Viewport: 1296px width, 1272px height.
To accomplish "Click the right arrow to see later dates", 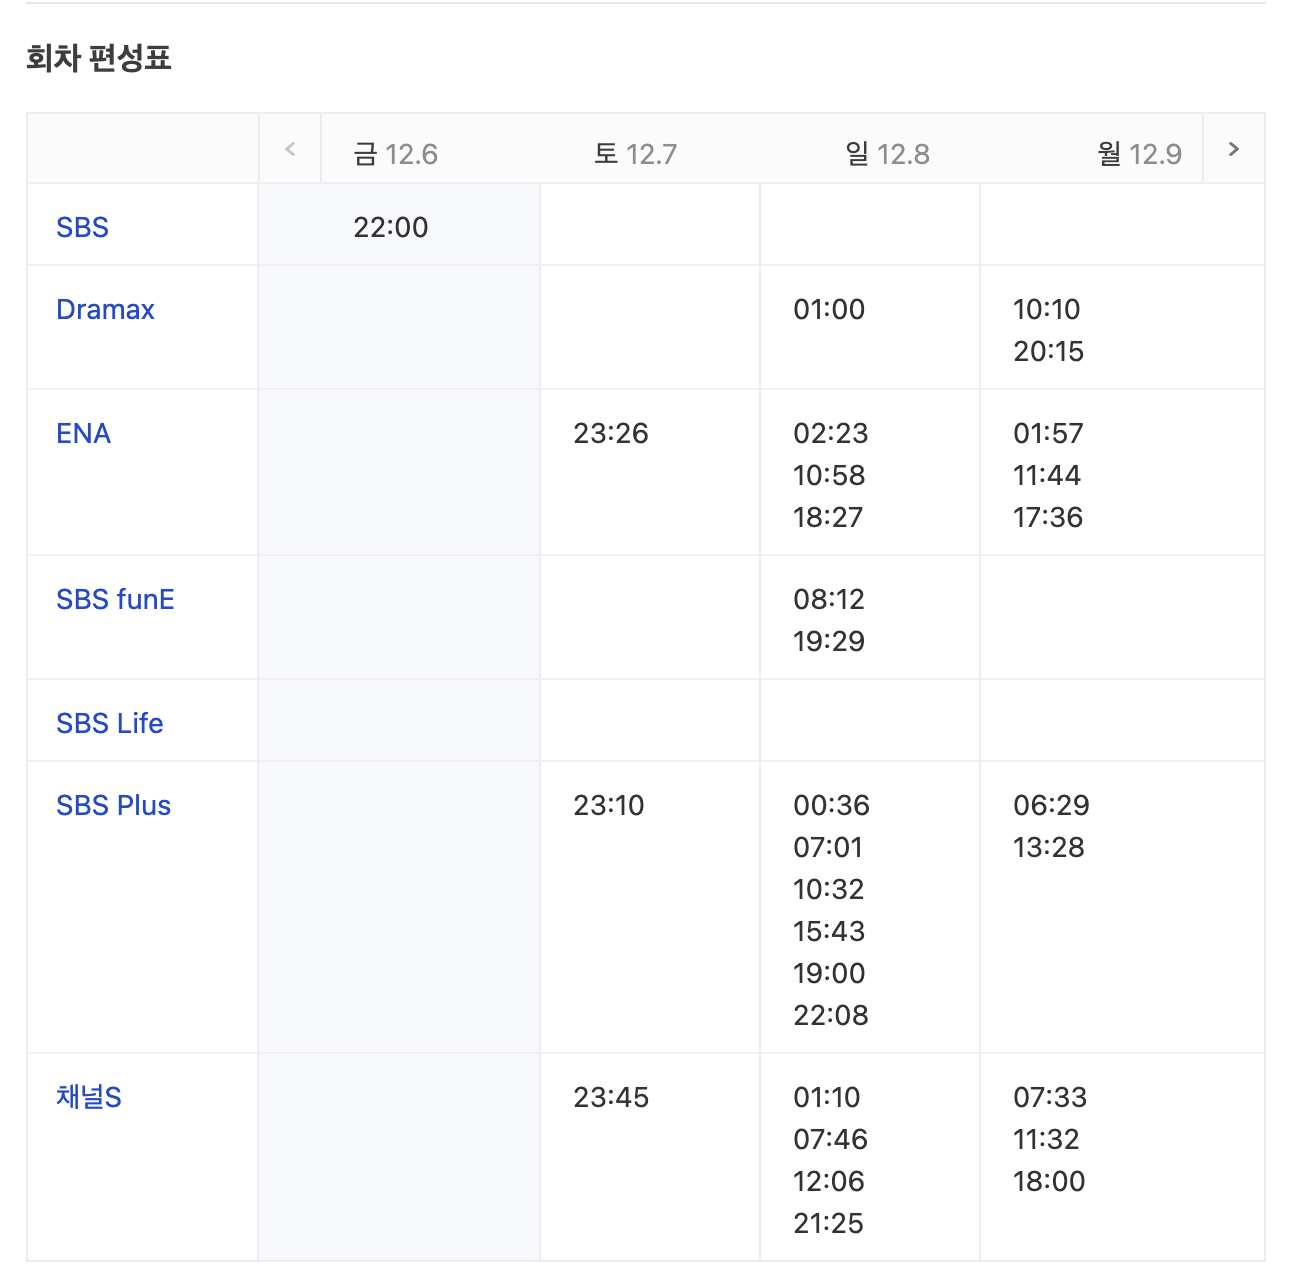I will (1231, 148).
